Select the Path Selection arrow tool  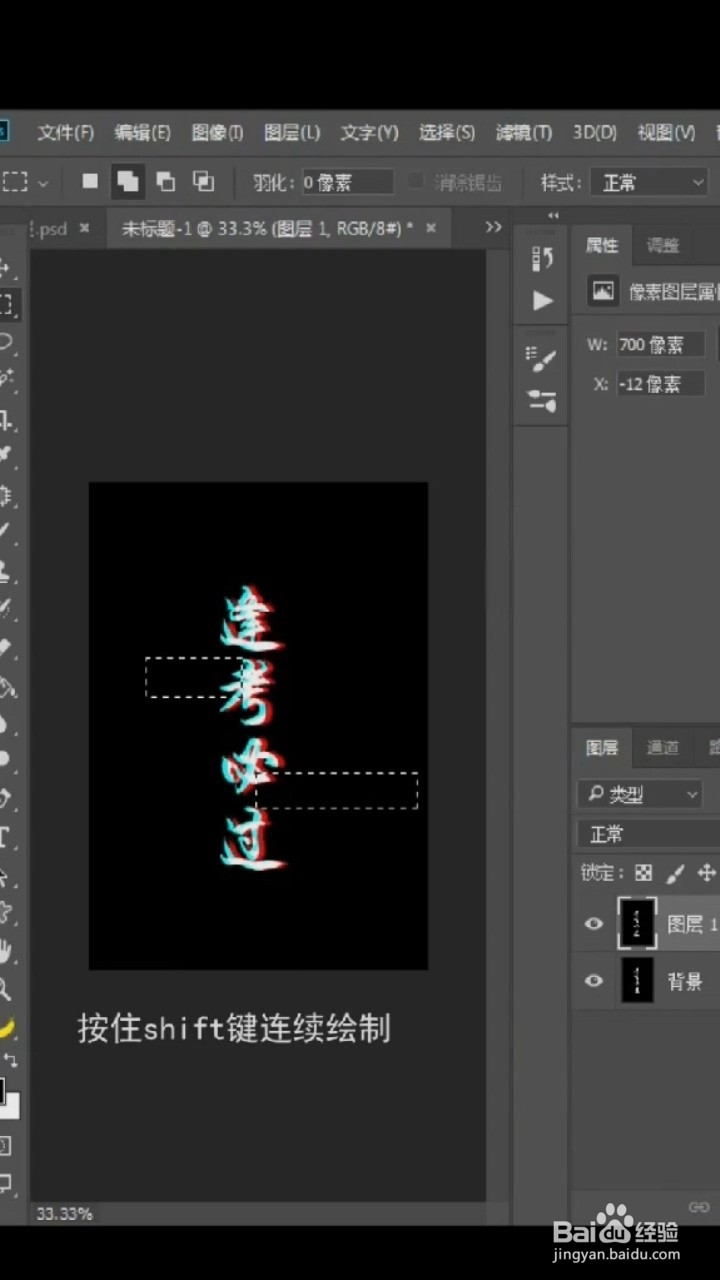(6, 876)
